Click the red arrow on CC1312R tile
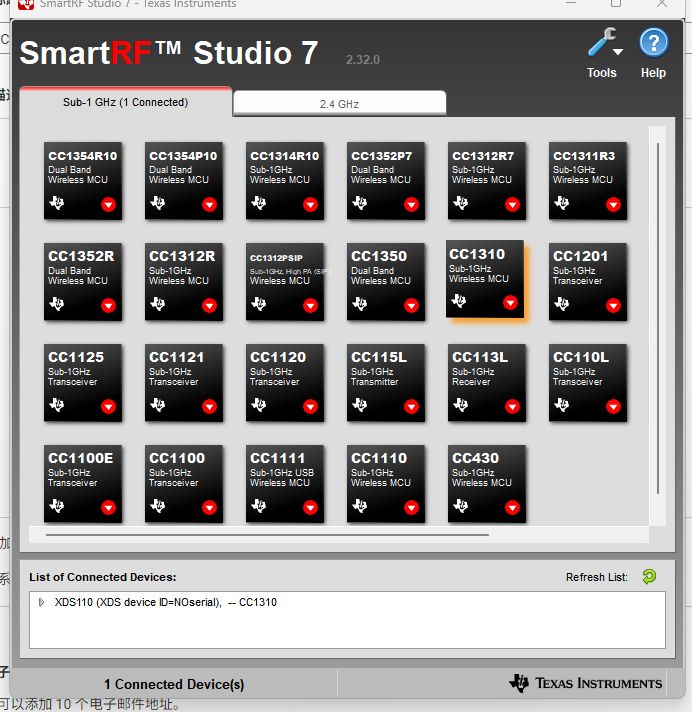The width and height of the screenshot is (692, 712). tap(209, 306)
